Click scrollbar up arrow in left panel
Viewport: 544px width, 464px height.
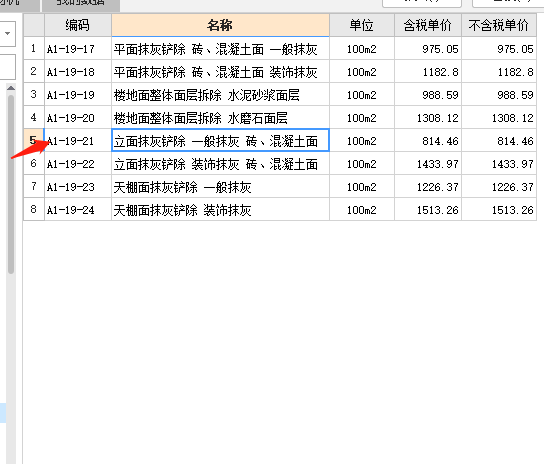(11, 88)
